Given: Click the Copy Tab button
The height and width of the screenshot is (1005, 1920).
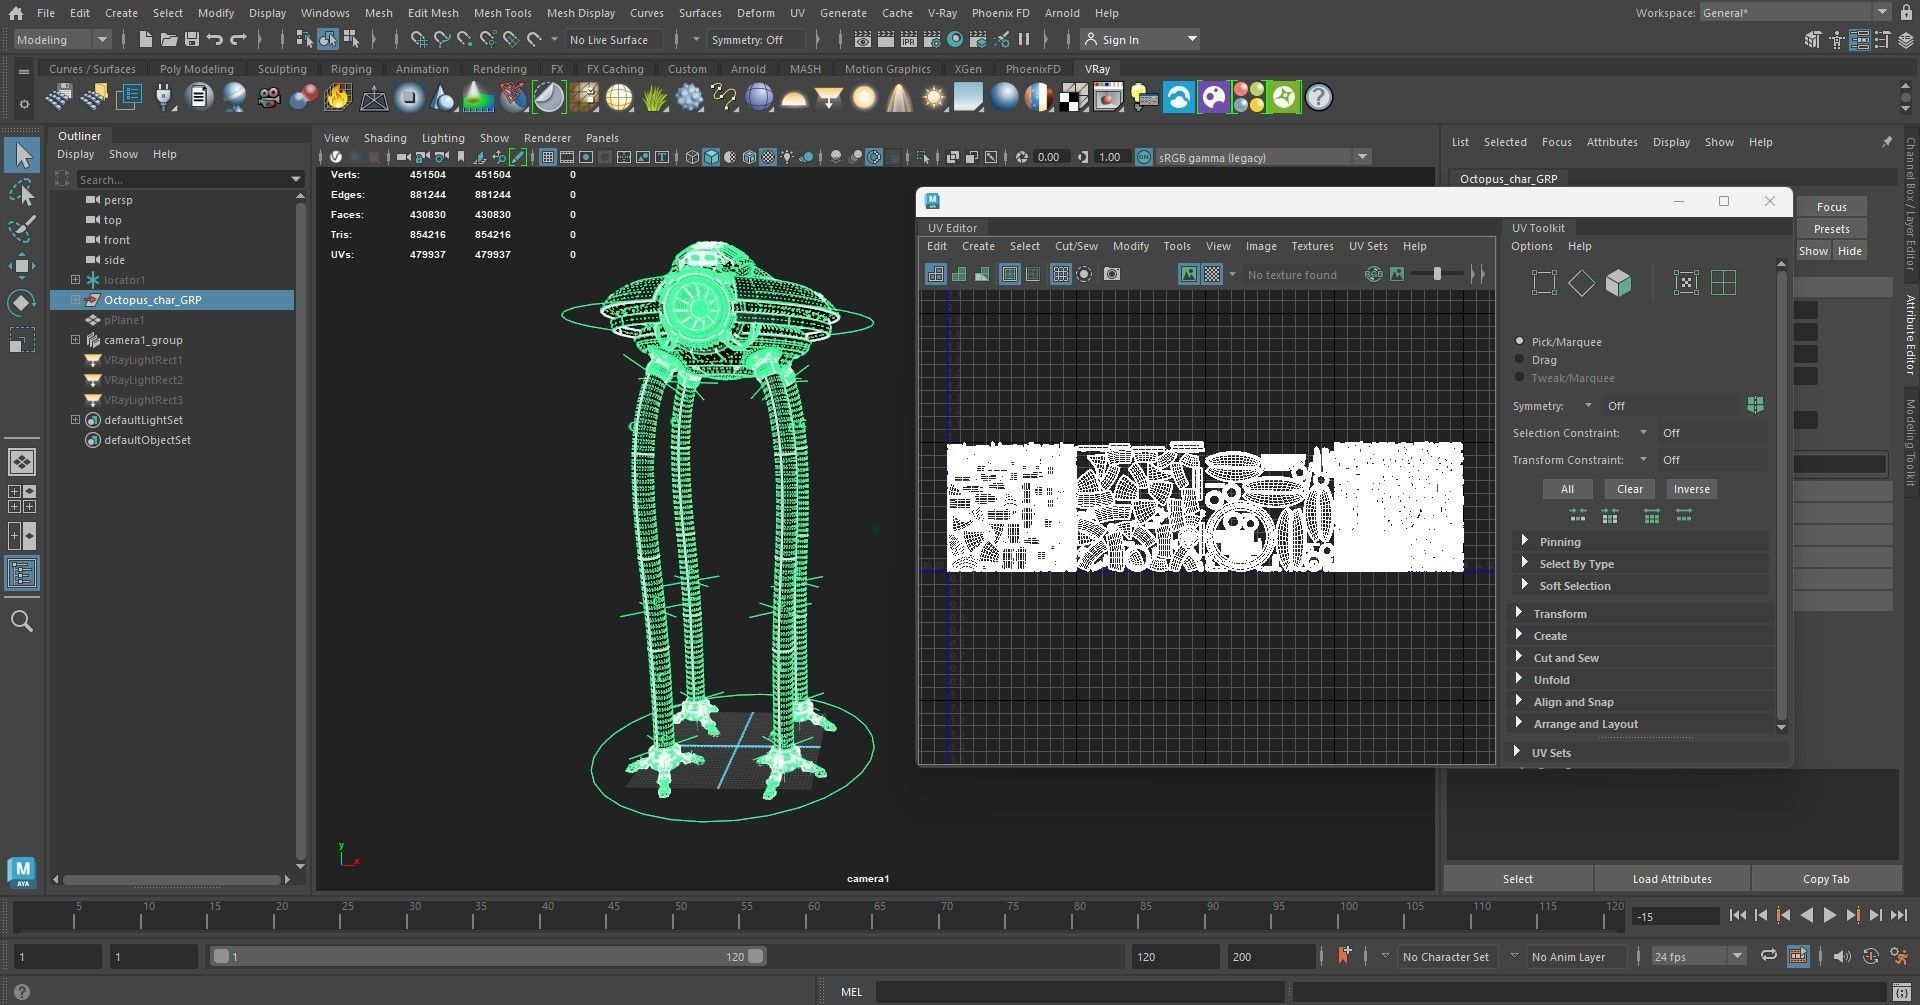Looking at the screenshot, I should pos(1826,879).
